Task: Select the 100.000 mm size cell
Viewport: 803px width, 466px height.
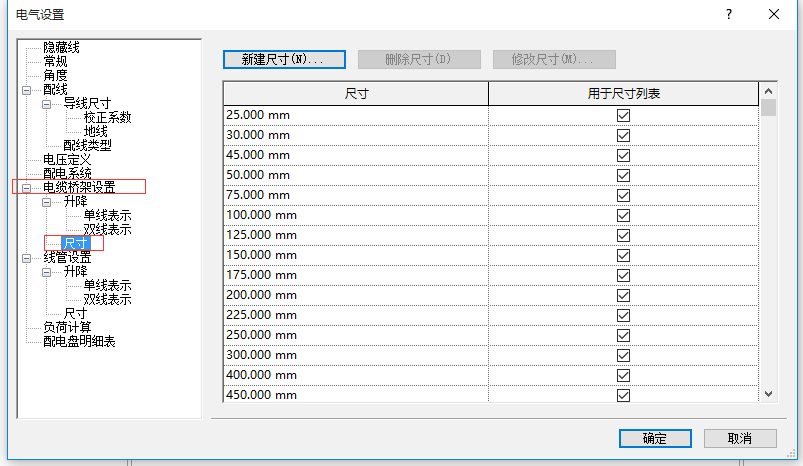Action: click(356, 215)
